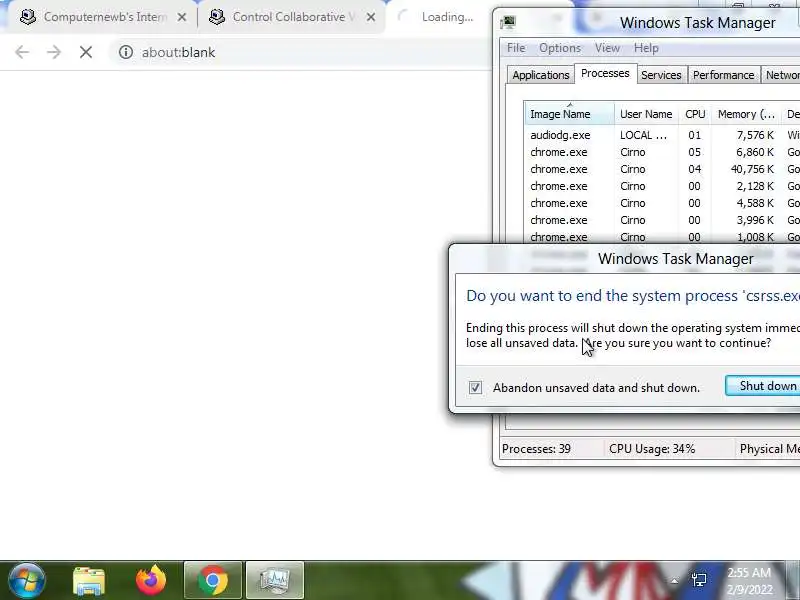Click the LOCAL ... user name cell
The height and width of the screenshot is (600, 800).
click(643, 135)
